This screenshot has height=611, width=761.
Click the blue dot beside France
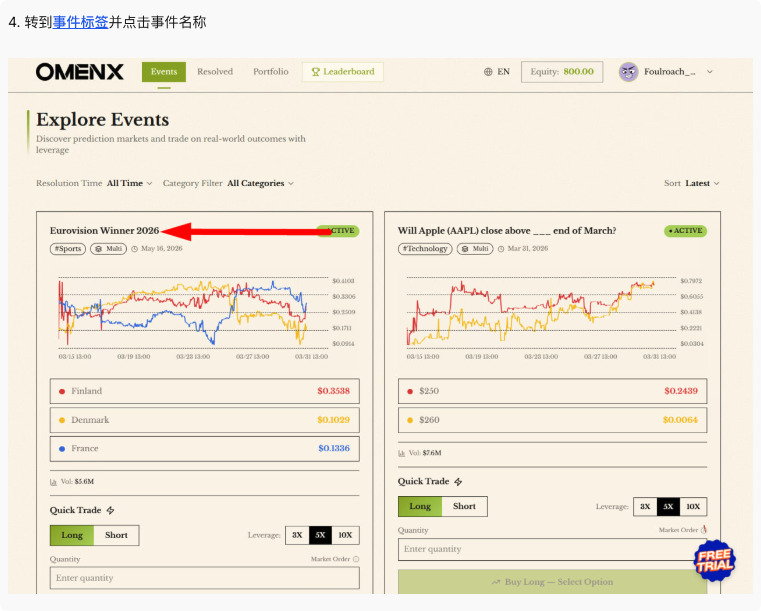62,449
